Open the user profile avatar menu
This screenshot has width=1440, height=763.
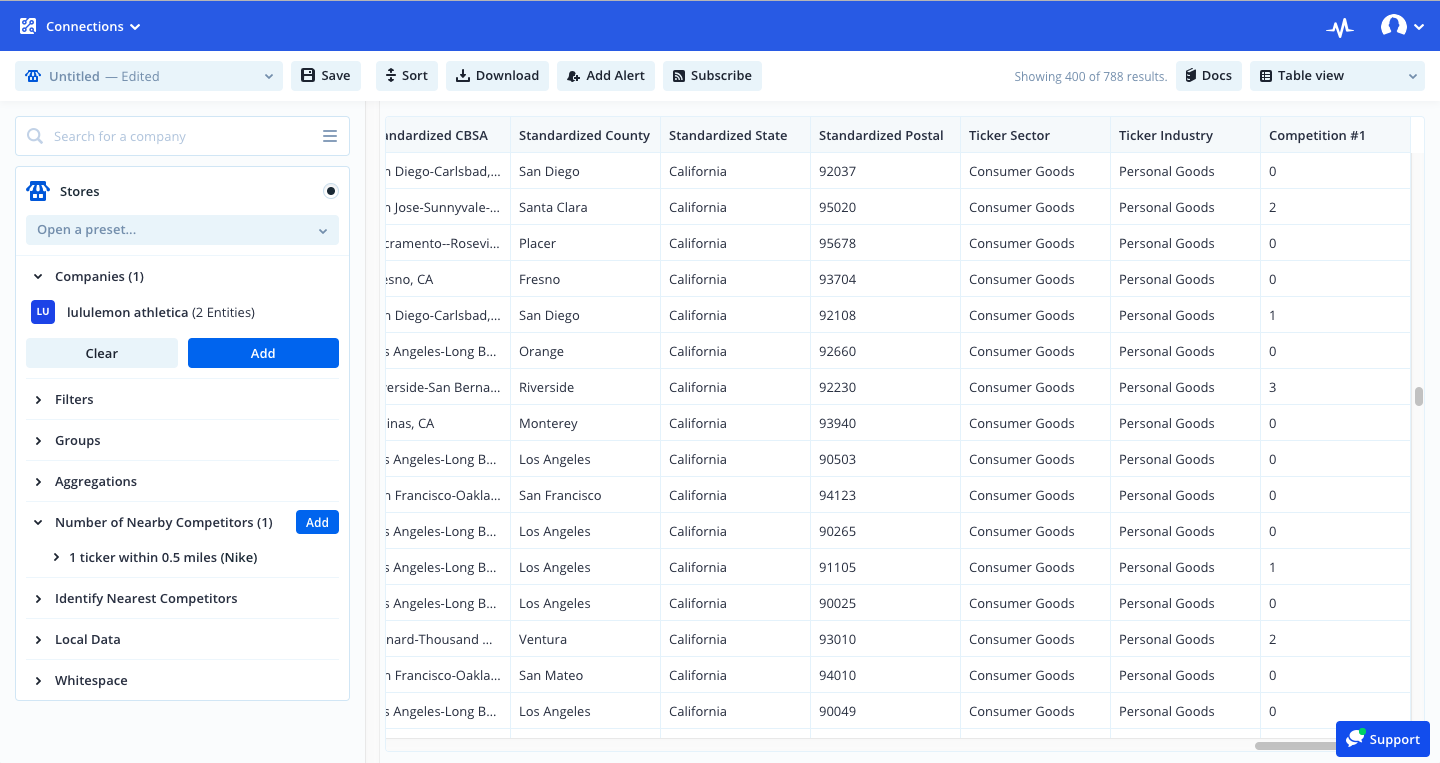coord(1402,27)
